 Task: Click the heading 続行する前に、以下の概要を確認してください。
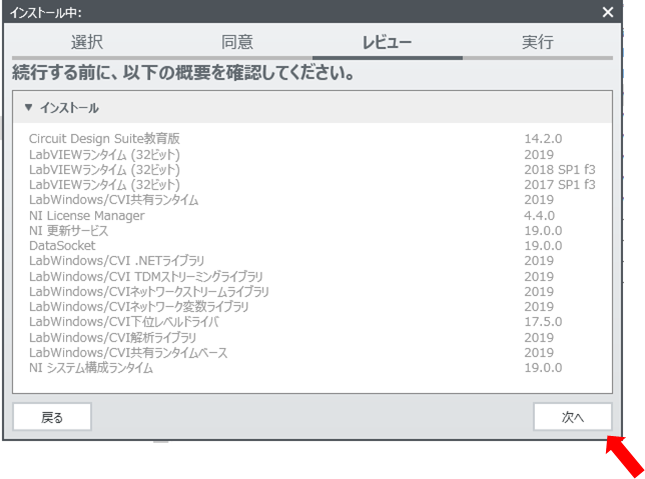(x=183, y=73)
